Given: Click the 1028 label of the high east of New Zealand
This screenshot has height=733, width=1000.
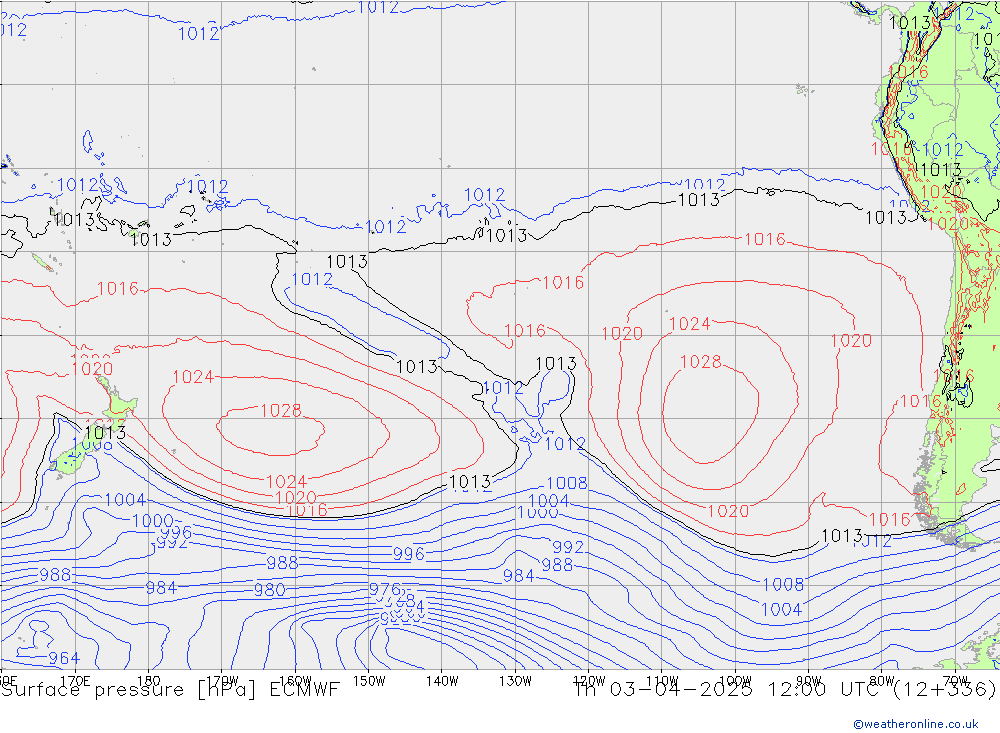Looking at the screenshot, I should click(x=281, y=410).
